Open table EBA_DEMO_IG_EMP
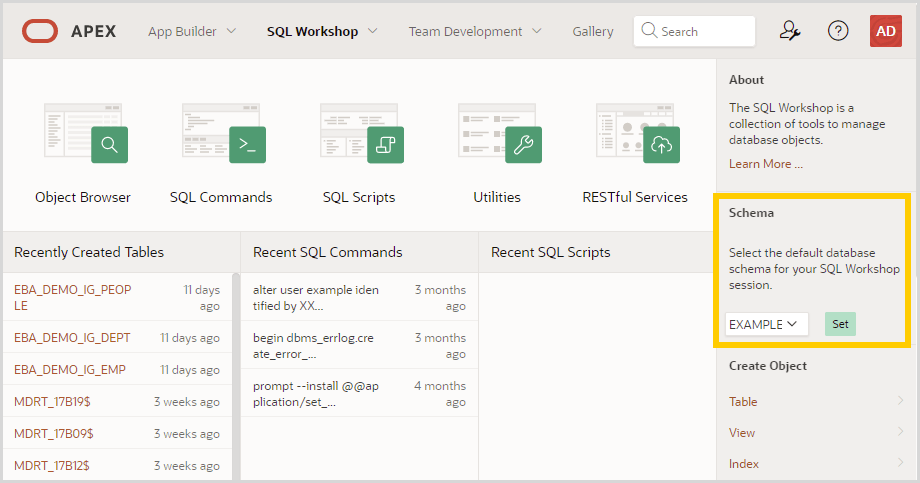Viewport: 920px width, 483px height. click(70, 370)
